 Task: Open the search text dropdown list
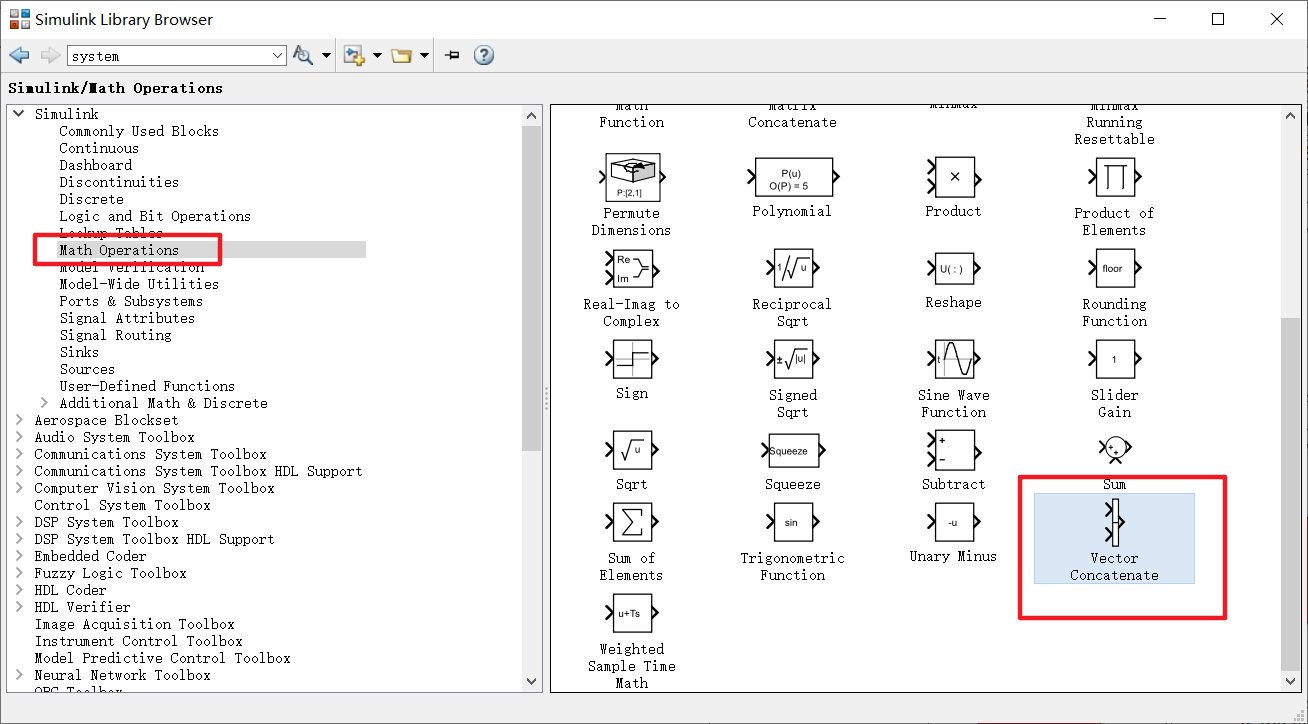pyautogui.click(x=278, y=56)
